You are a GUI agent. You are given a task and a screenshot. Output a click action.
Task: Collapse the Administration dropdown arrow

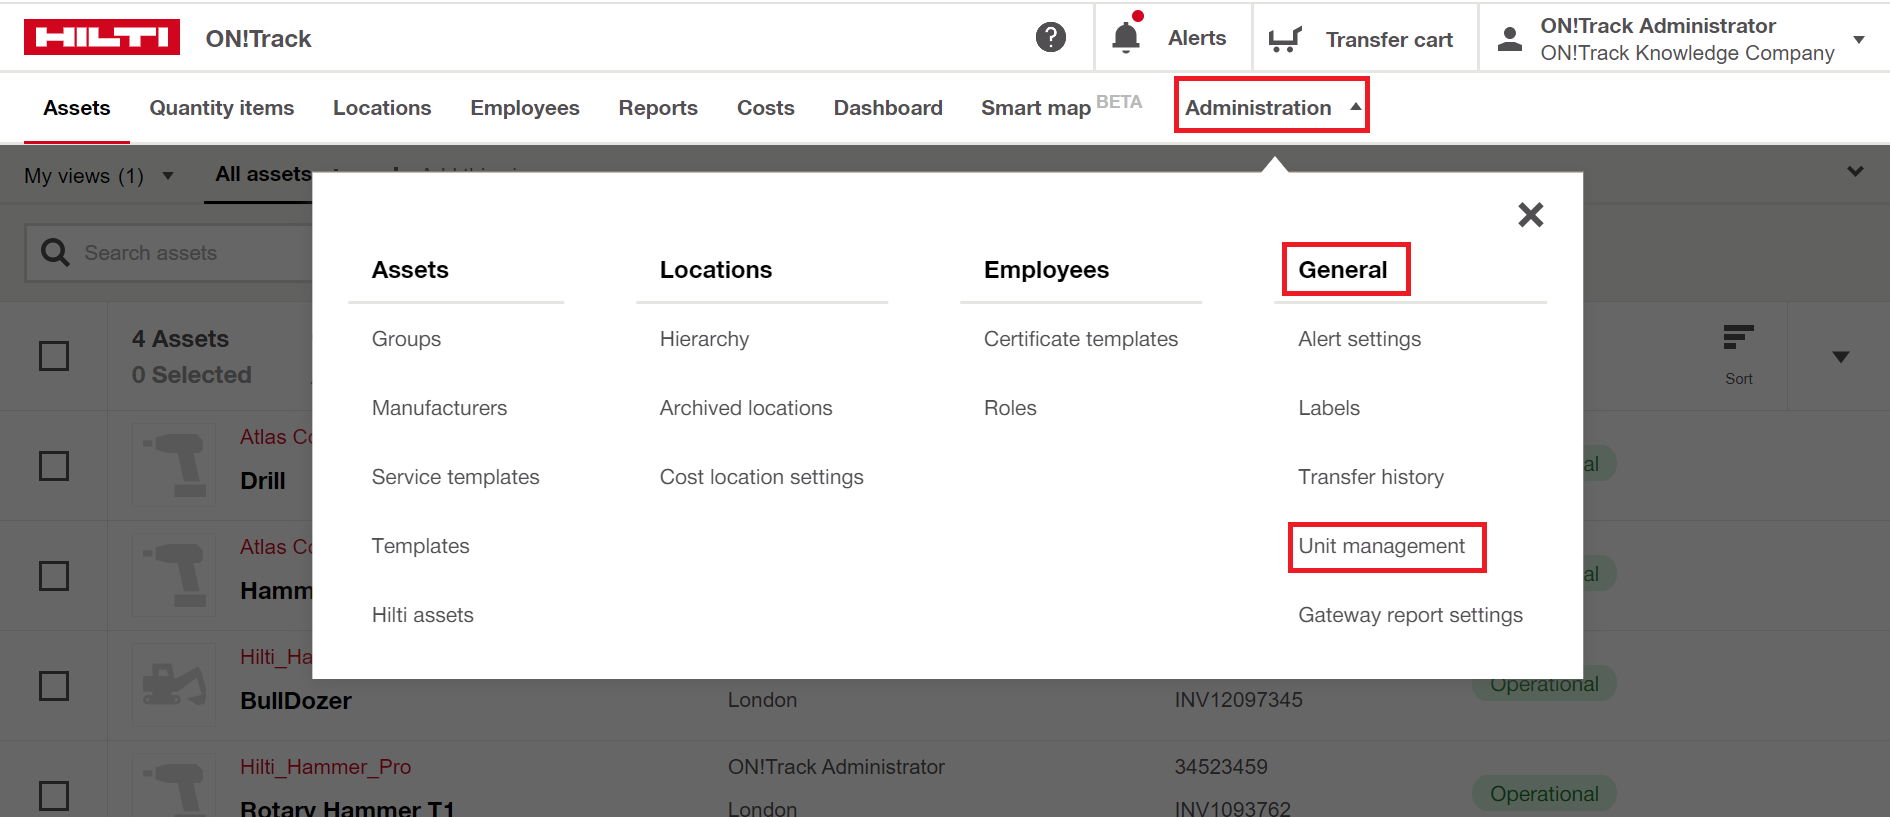coord(1356,106)
